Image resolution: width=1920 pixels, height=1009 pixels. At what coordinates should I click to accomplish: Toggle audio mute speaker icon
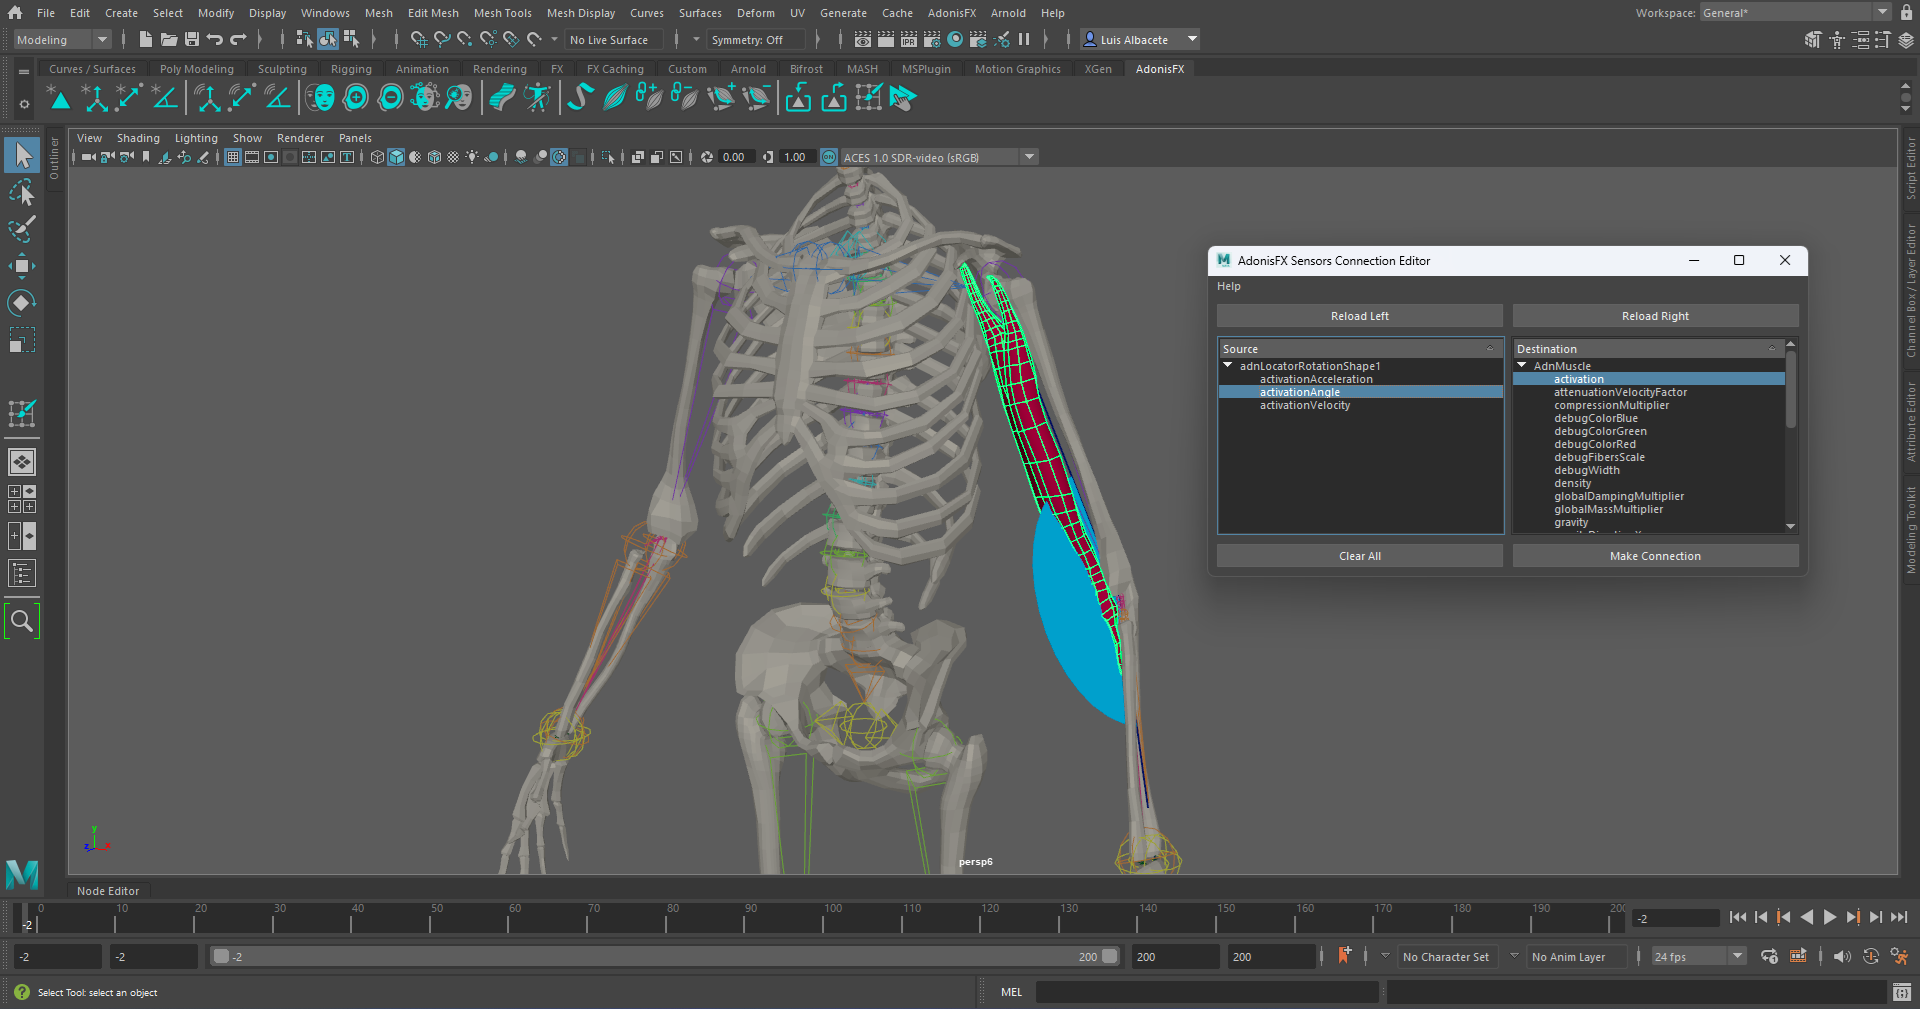pos(1842,957)
